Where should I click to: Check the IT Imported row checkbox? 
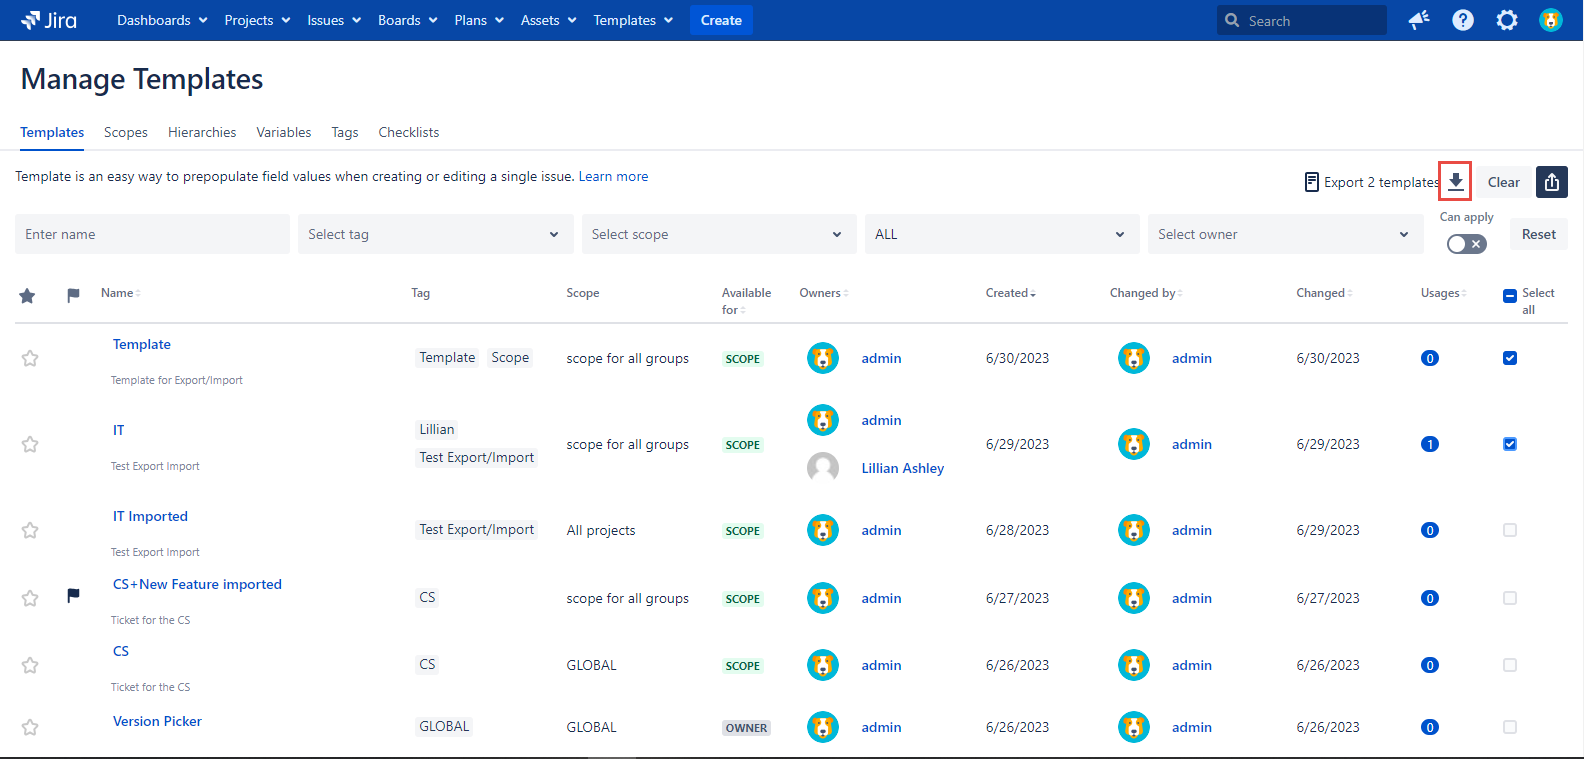click(x=1509, y=530)
